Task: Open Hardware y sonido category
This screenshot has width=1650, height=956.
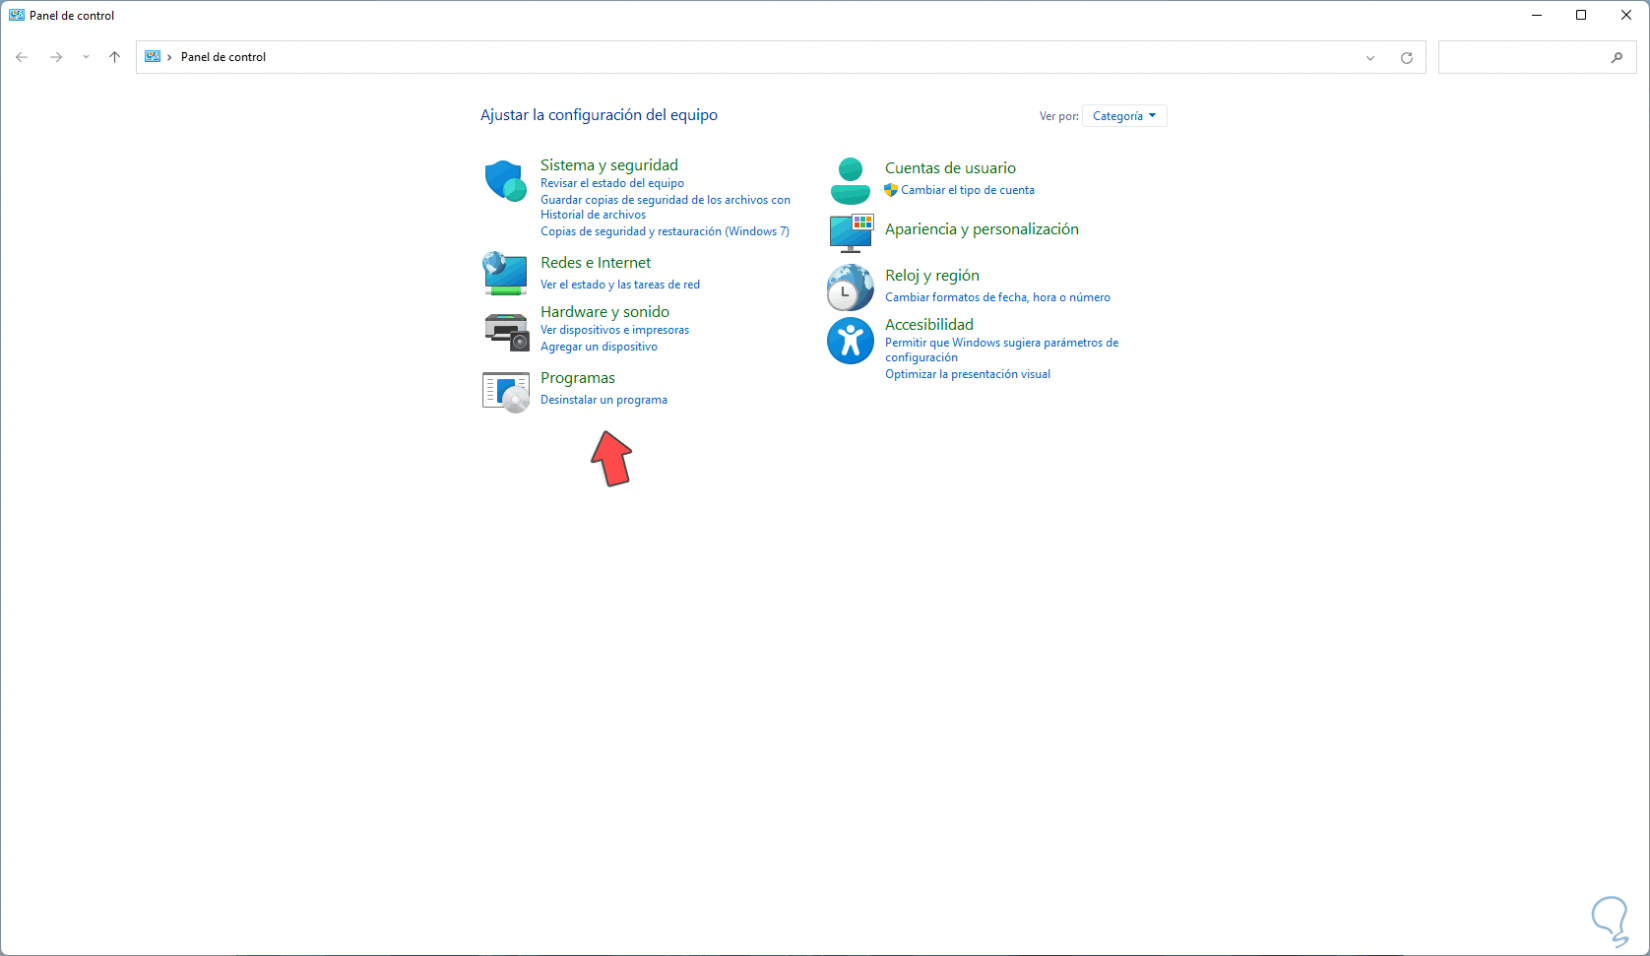Action: (605, 312)
